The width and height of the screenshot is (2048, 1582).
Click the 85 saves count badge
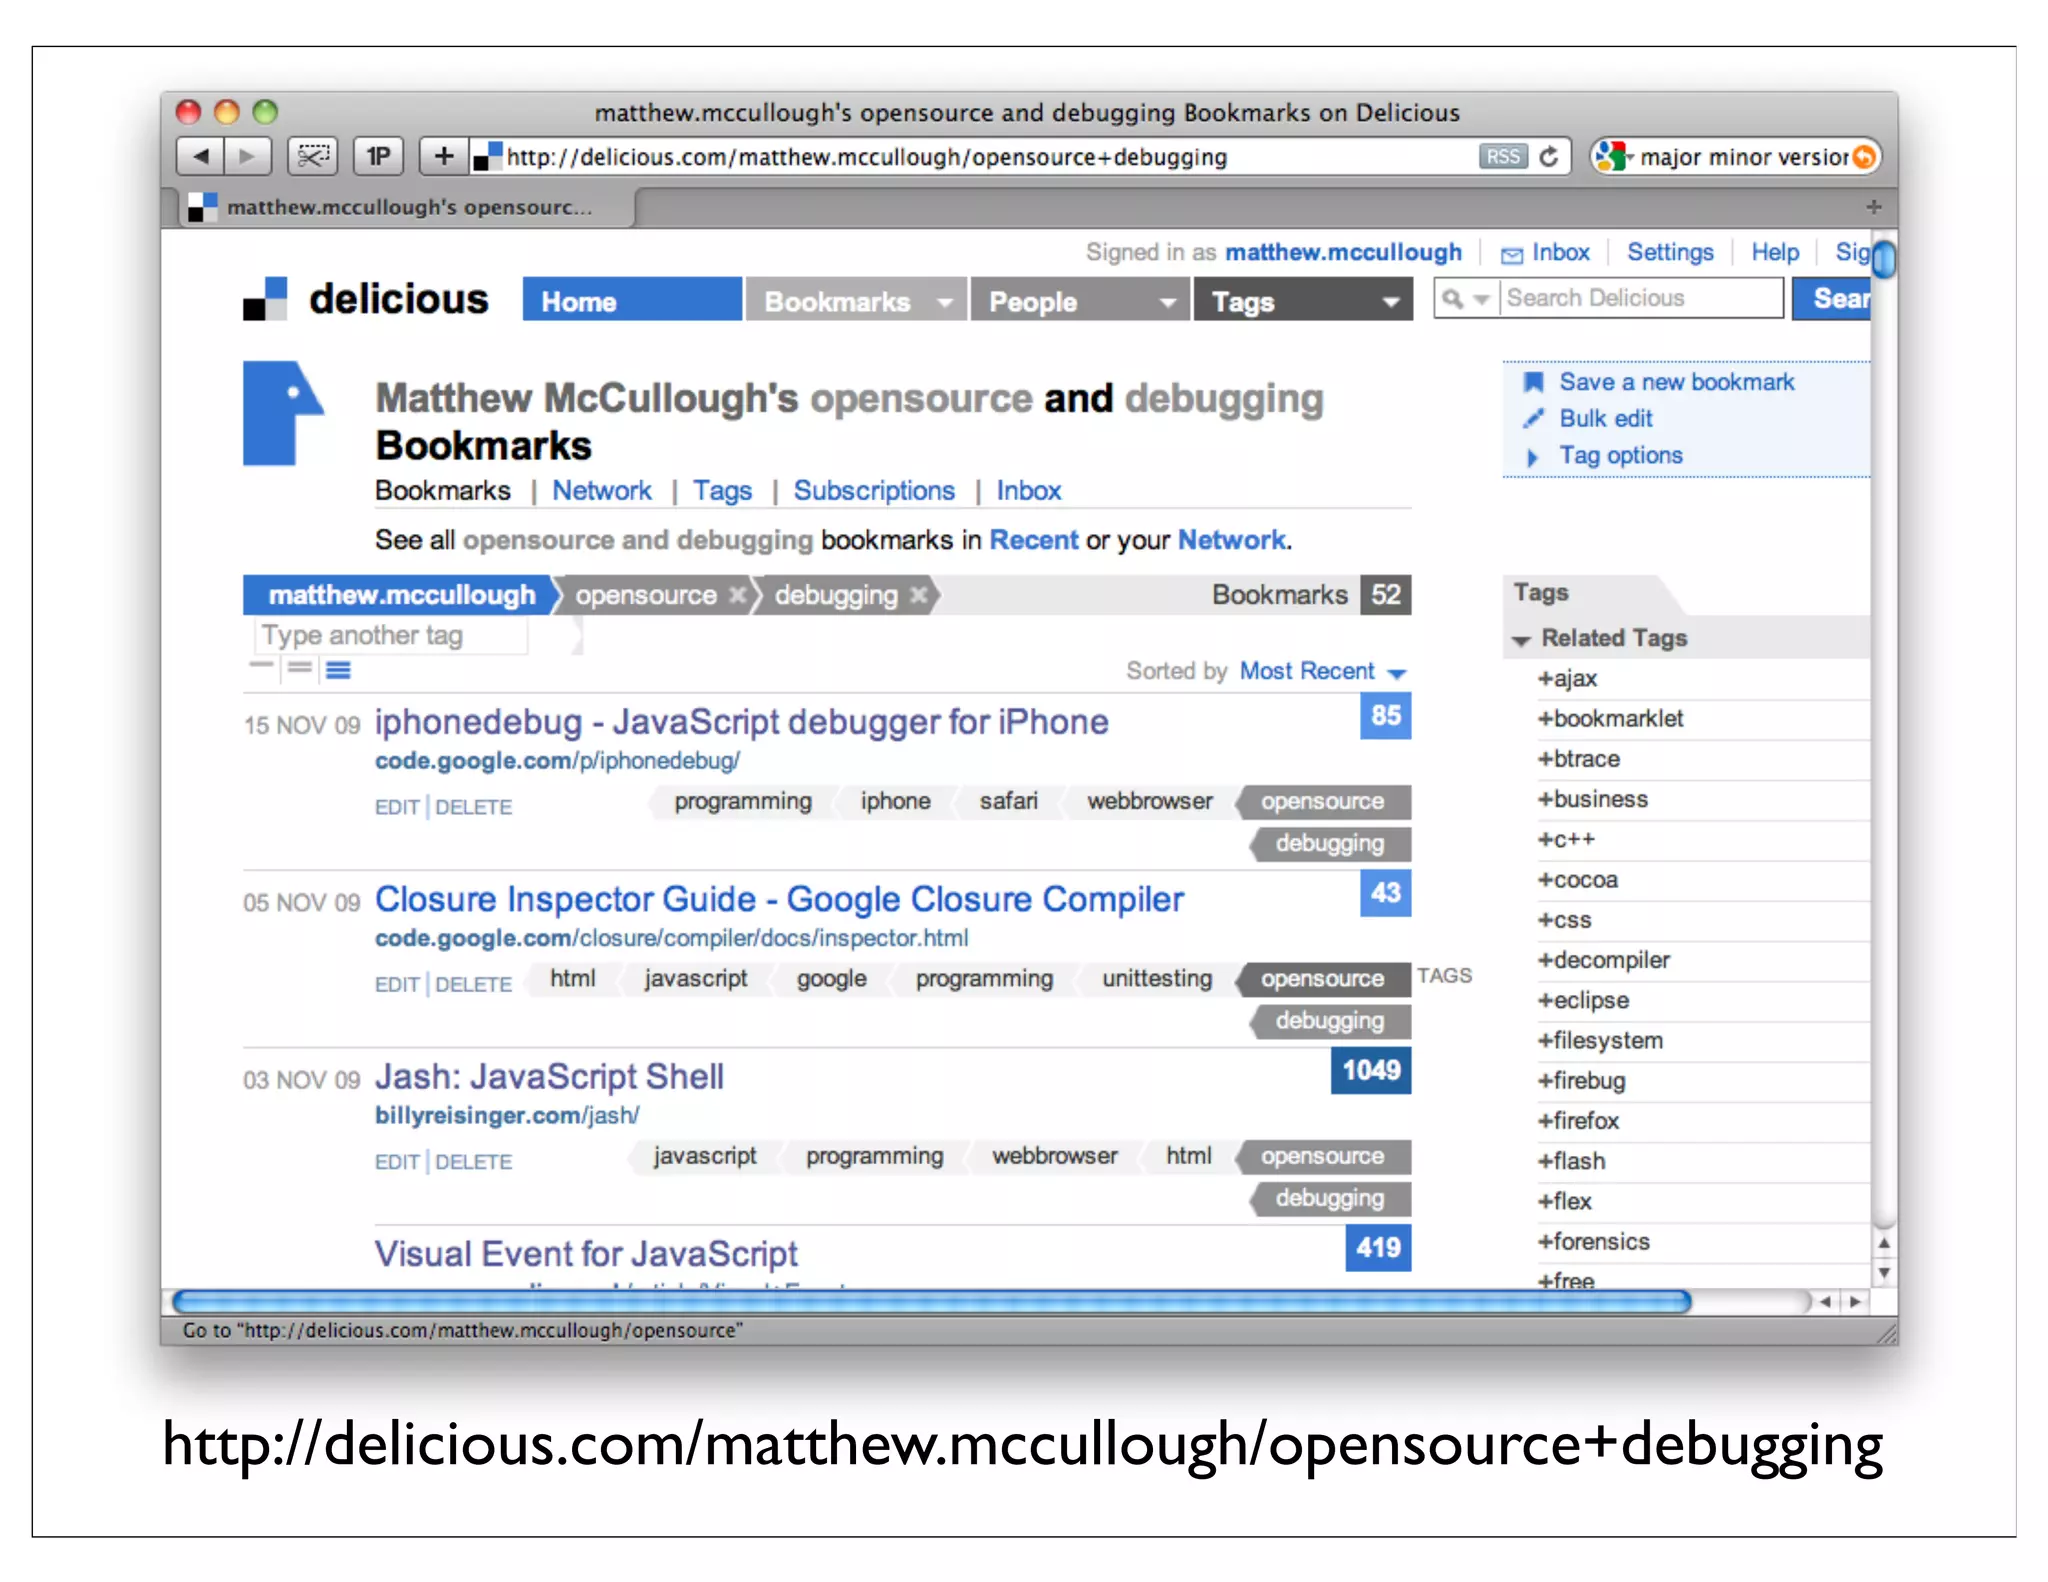(1386, 716)
